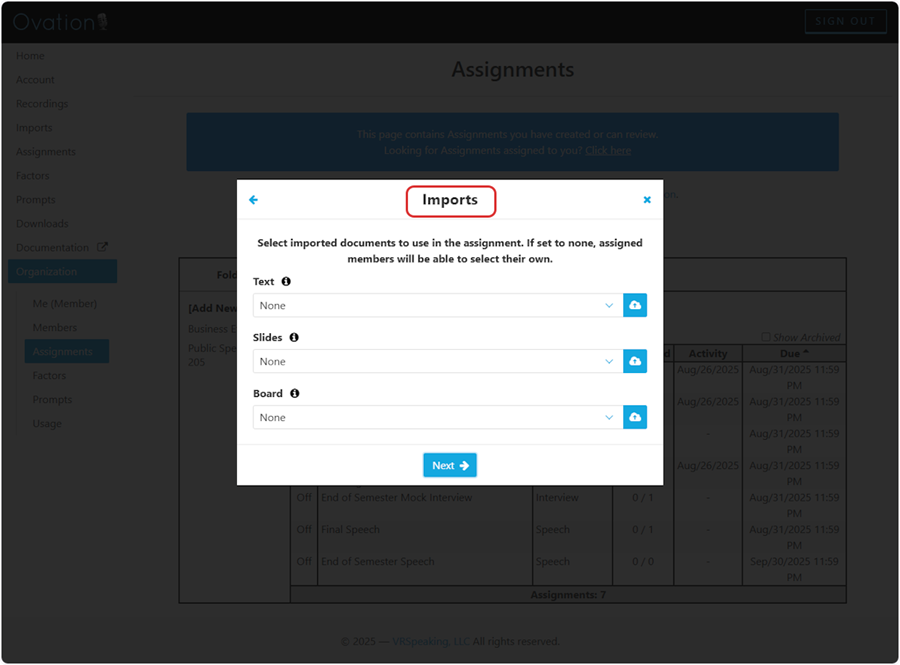Open Account in the sidebar

coord(35,80)
